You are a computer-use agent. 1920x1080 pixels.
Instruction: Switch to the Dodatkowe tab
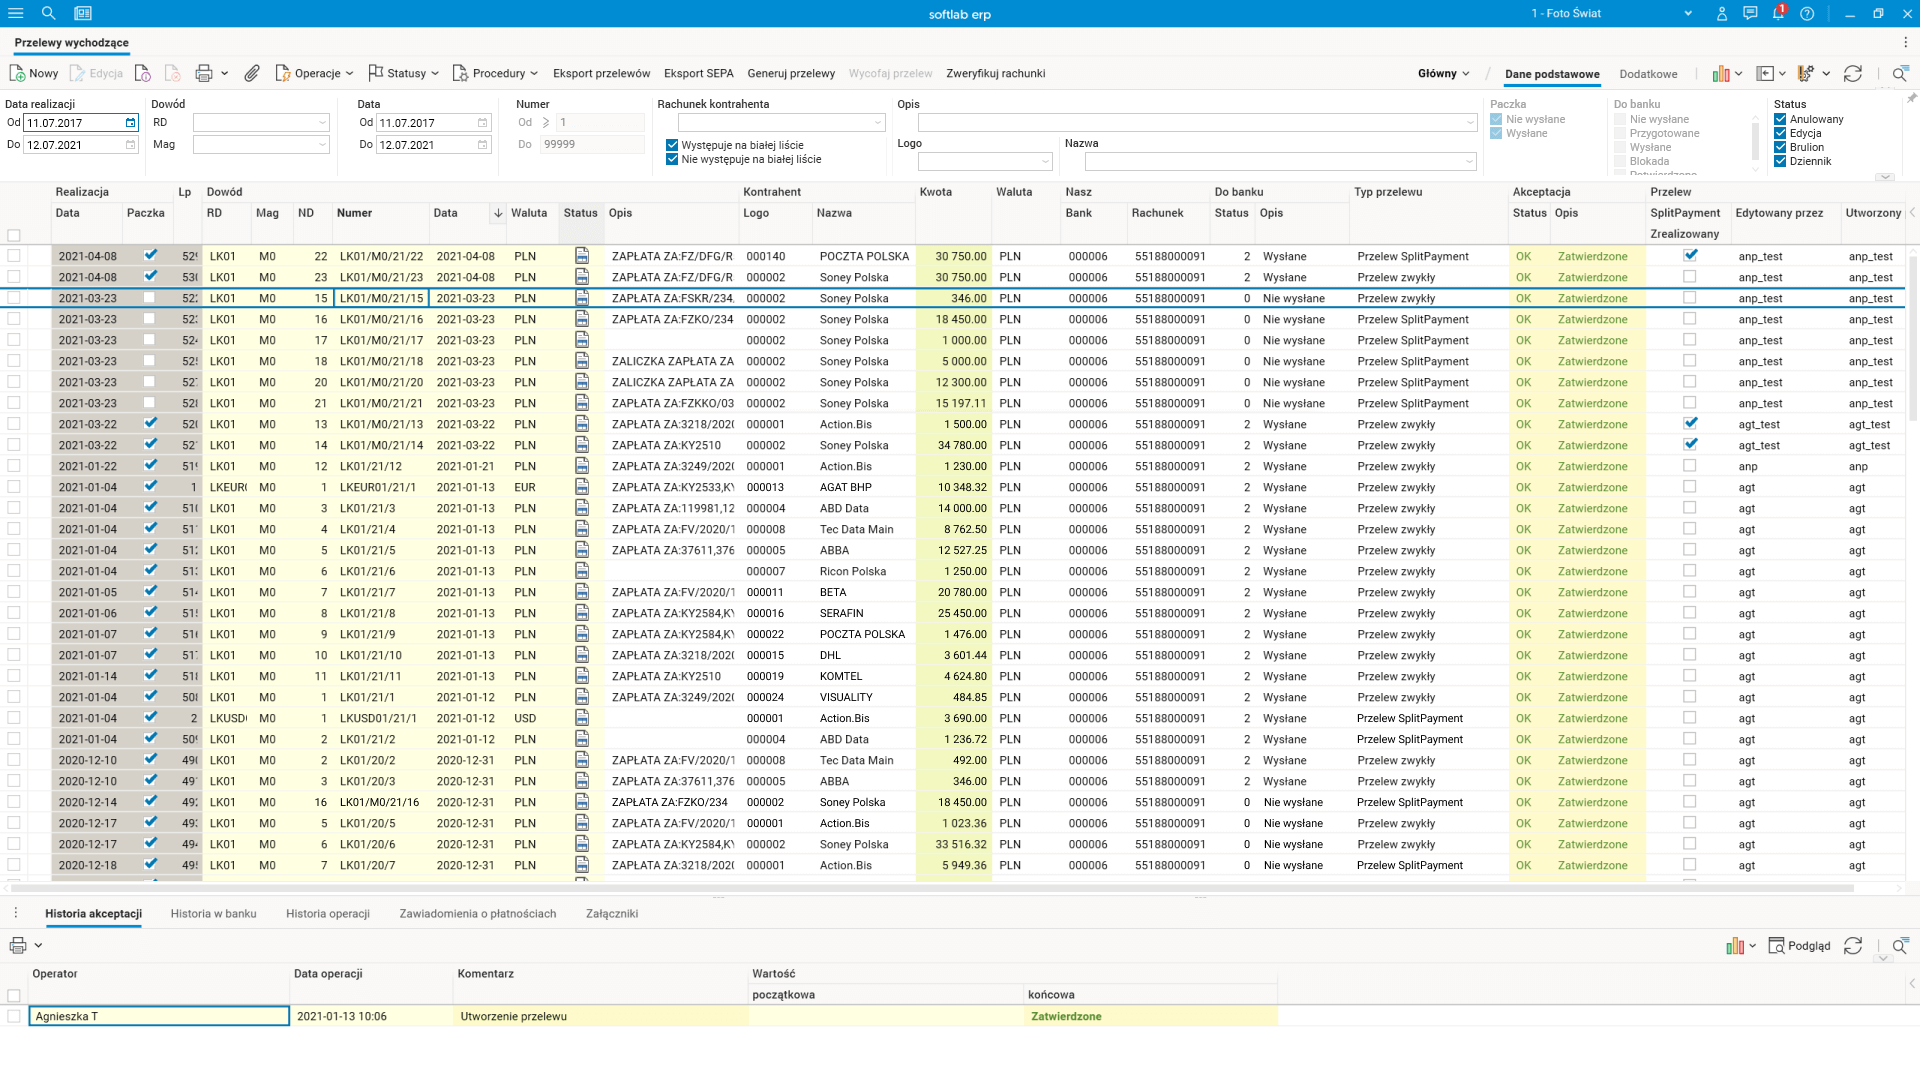[1648, 74]
